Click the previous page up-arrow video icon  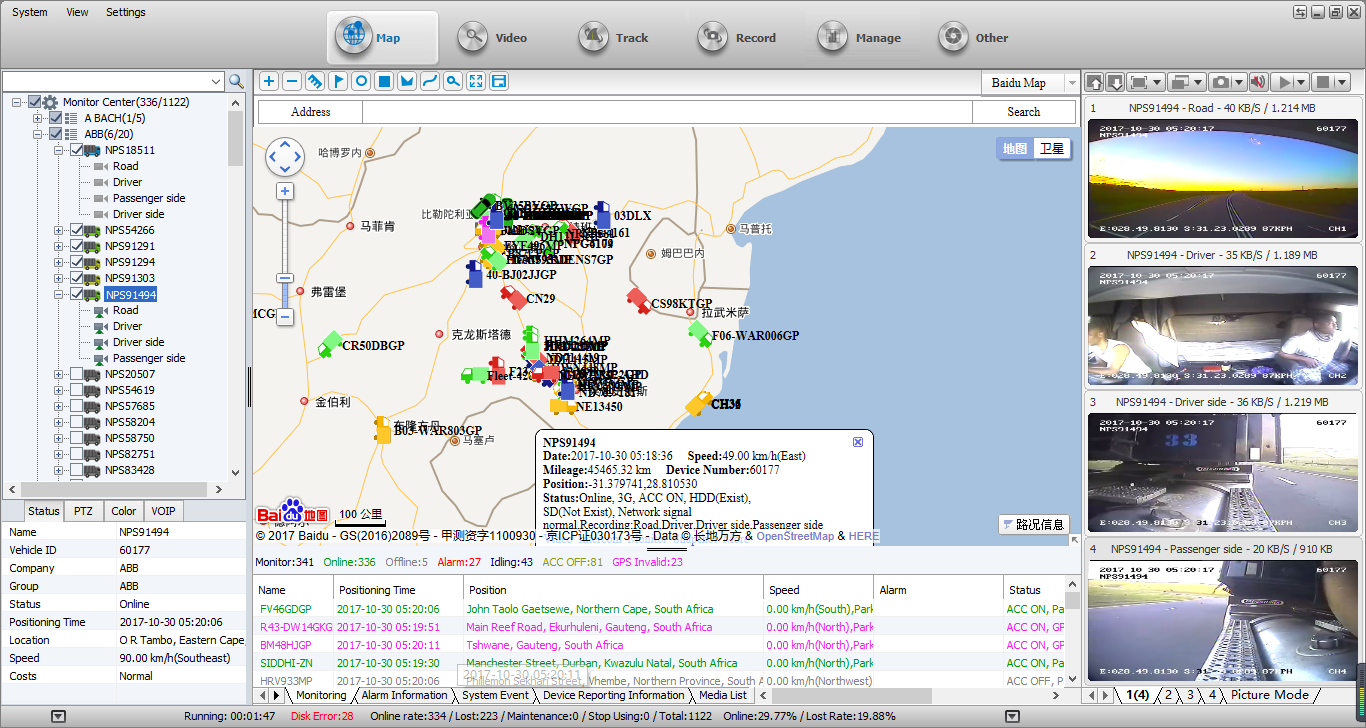1094,82
